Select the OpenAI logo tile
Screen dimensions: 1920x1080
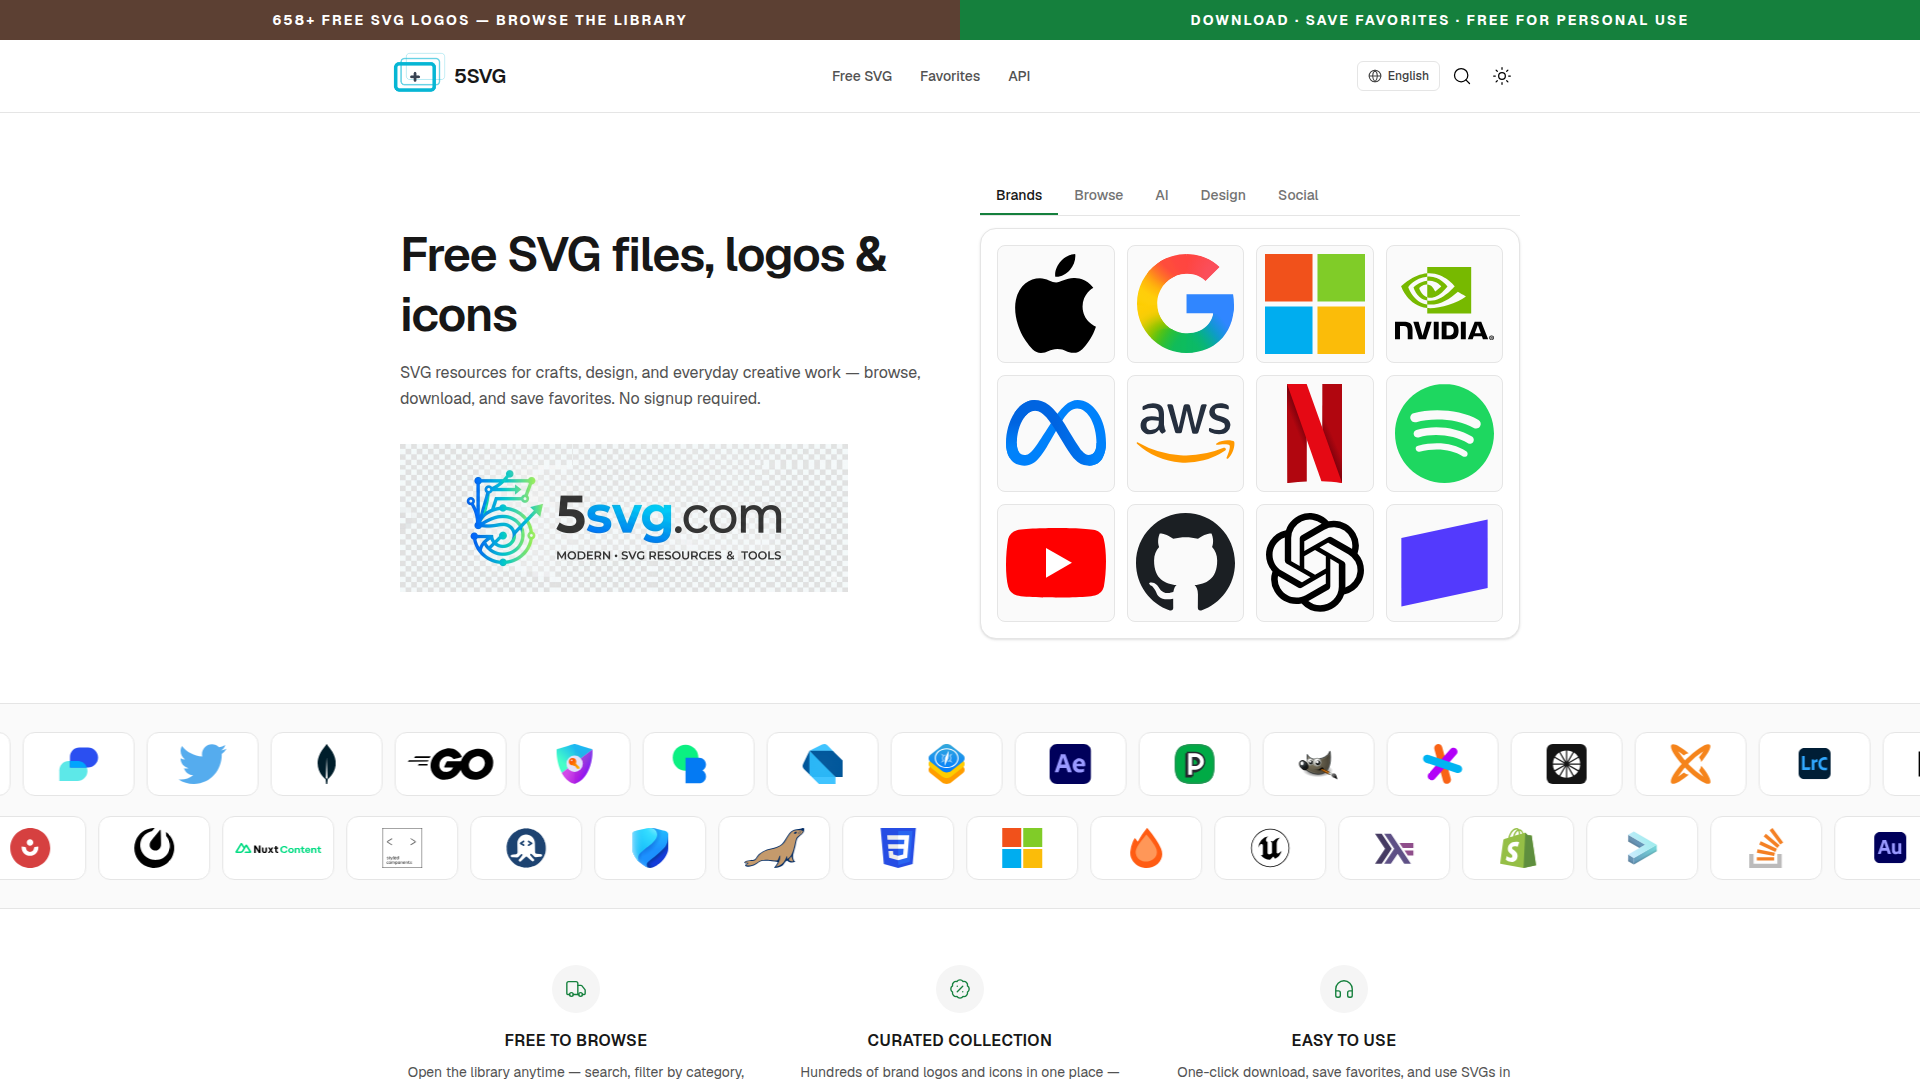[x=1315, y=563]
